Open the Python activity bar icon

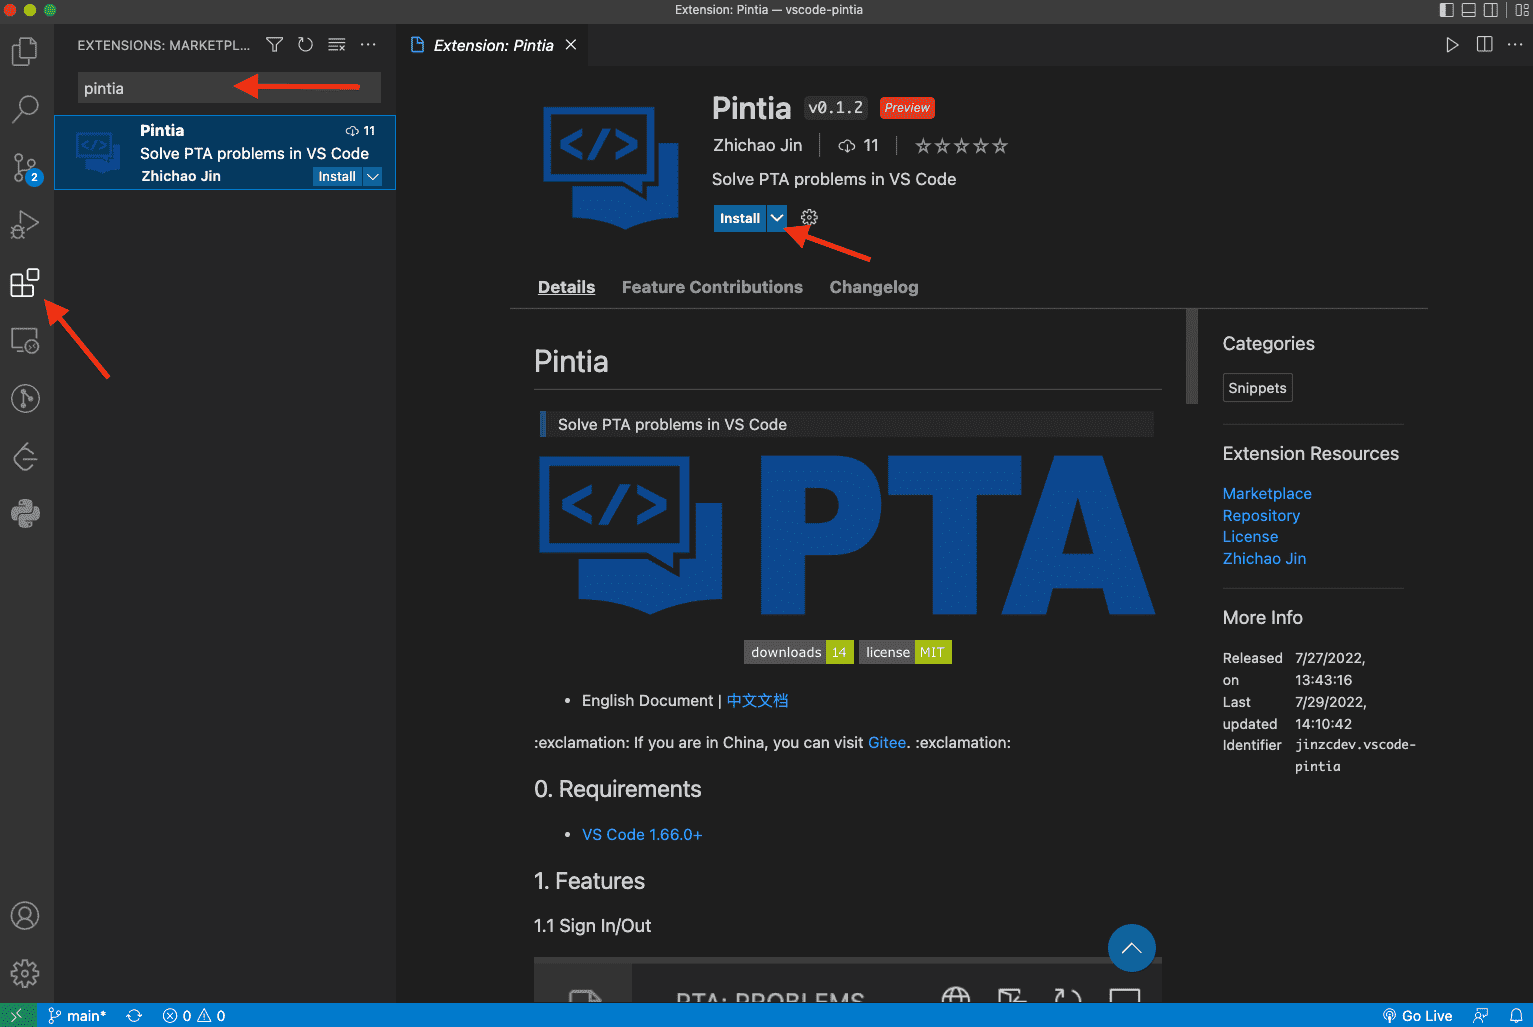(25, 514)
